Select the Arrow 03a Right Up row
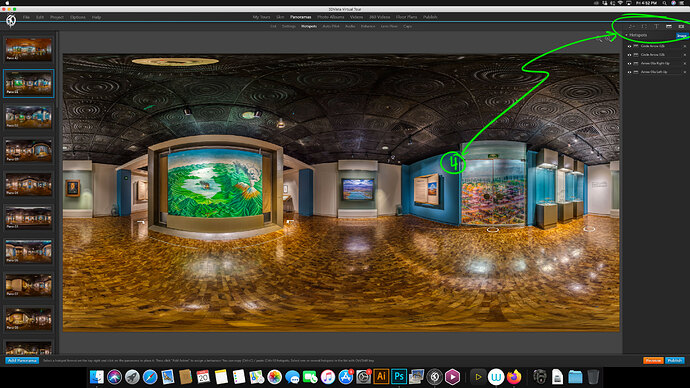 (x=657, y=63)
